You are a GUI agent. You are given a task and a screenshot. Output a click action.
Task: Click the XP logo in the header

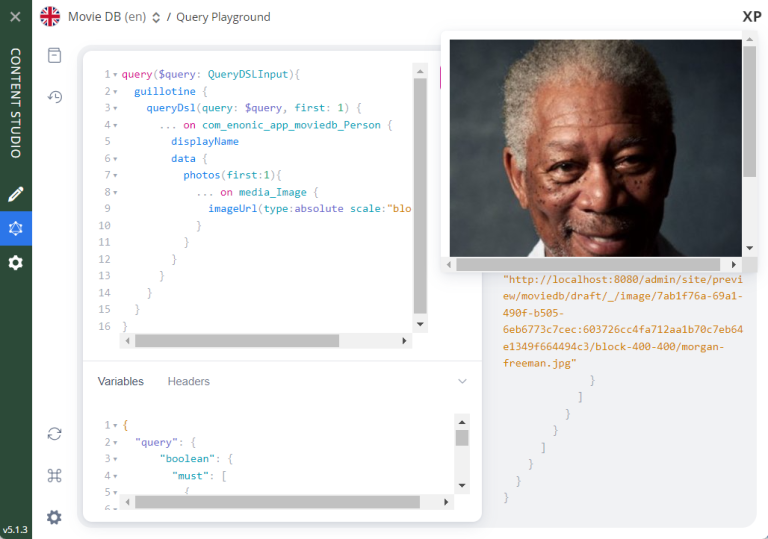pos(751,17)
